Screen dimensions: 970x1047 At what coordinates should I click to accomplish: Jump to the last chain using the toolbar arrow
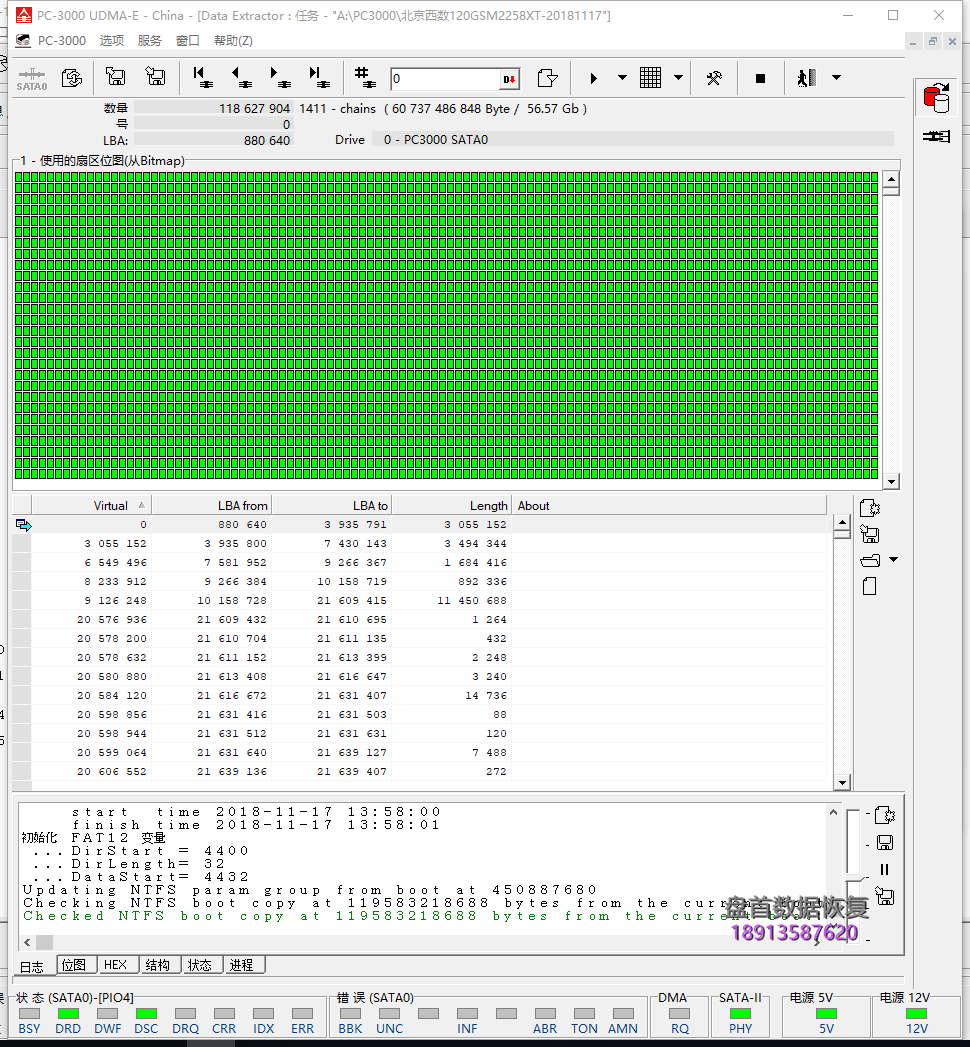pyautogui.click(x=319, y=77)
